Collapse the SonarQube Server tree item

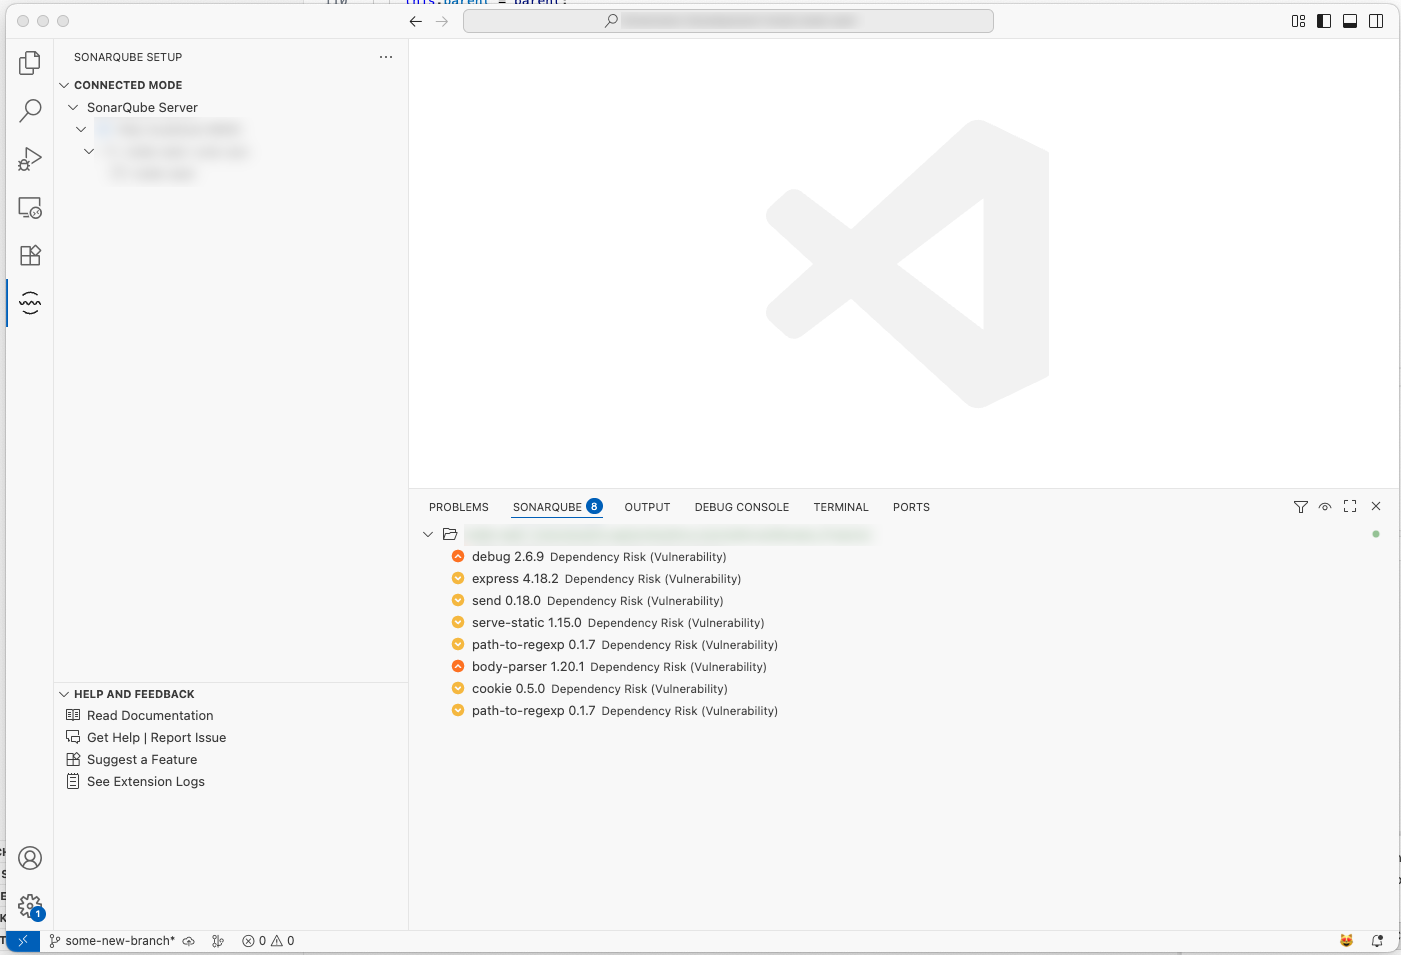(x=73, y=107)
